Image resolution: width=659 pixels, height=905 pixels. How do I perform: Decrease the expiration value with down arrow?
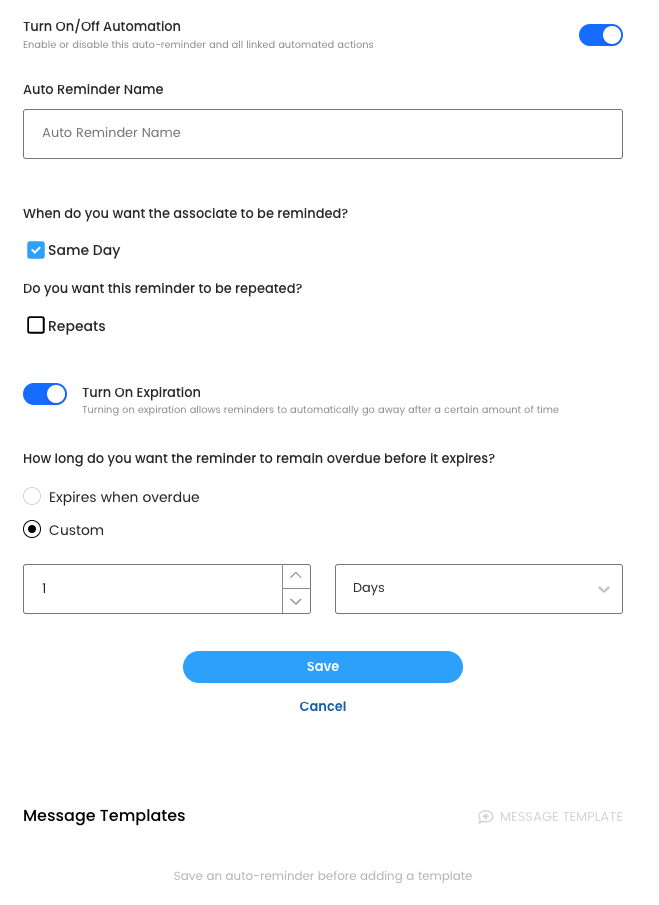coord(296,601)
